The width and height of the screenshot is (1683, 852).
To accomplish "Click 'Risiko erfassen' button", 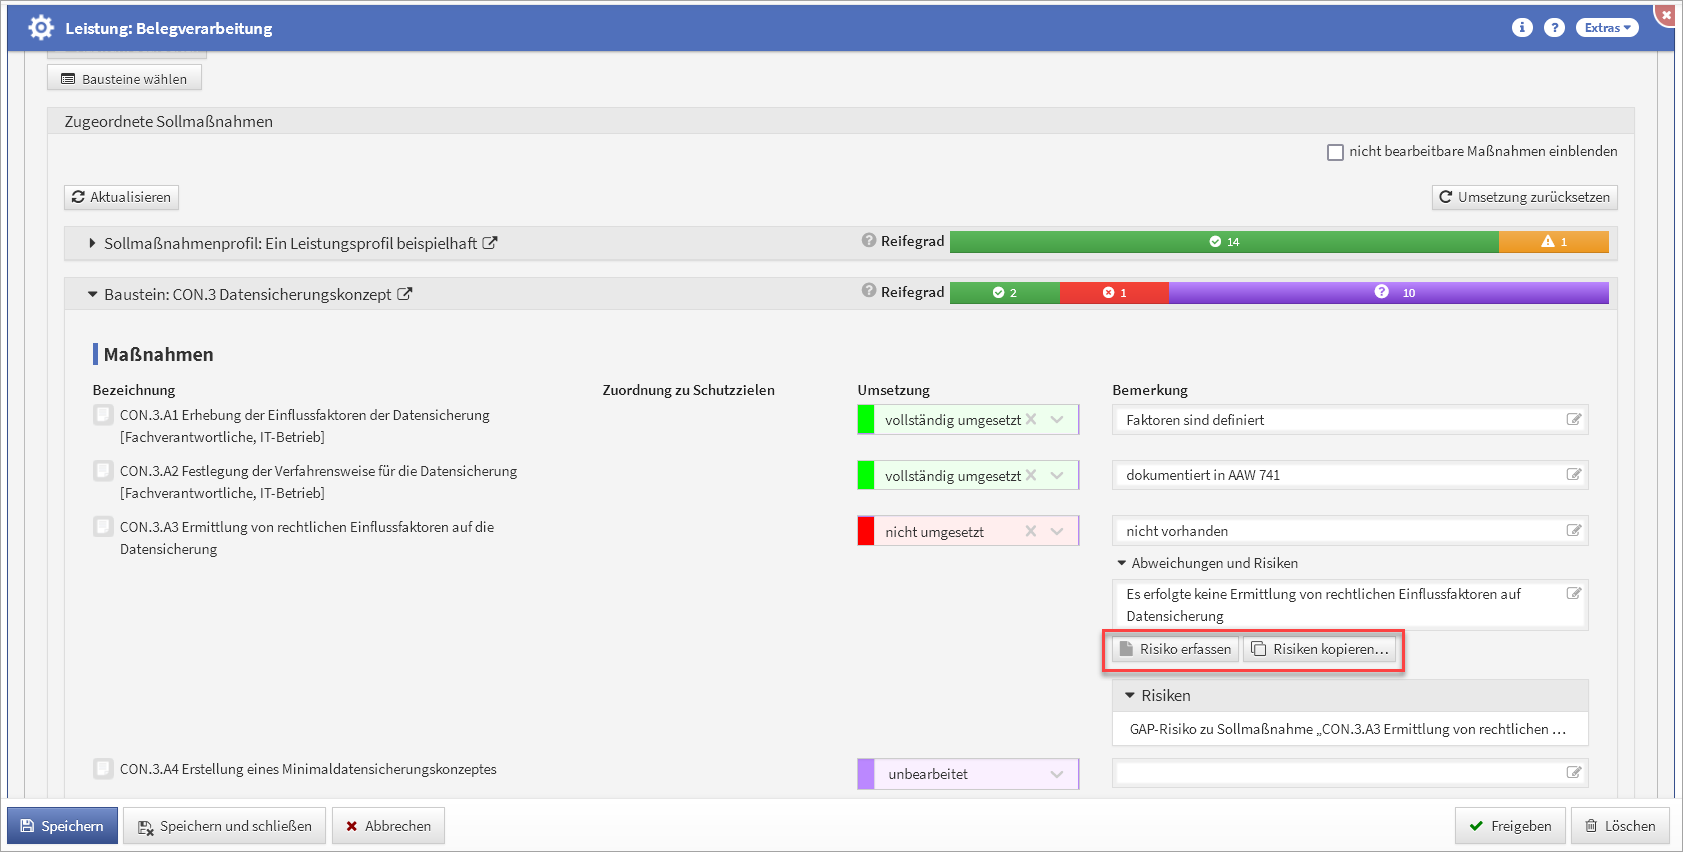I will pos(1175,649).
